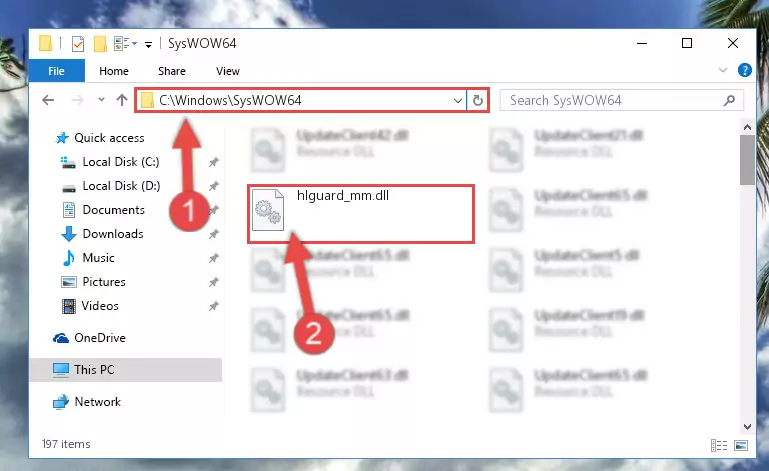The height and width of the screenshot is (471, 769).
Task: Click the address bar path C:\Windows\SysWOW64
Action: [230, 101]
